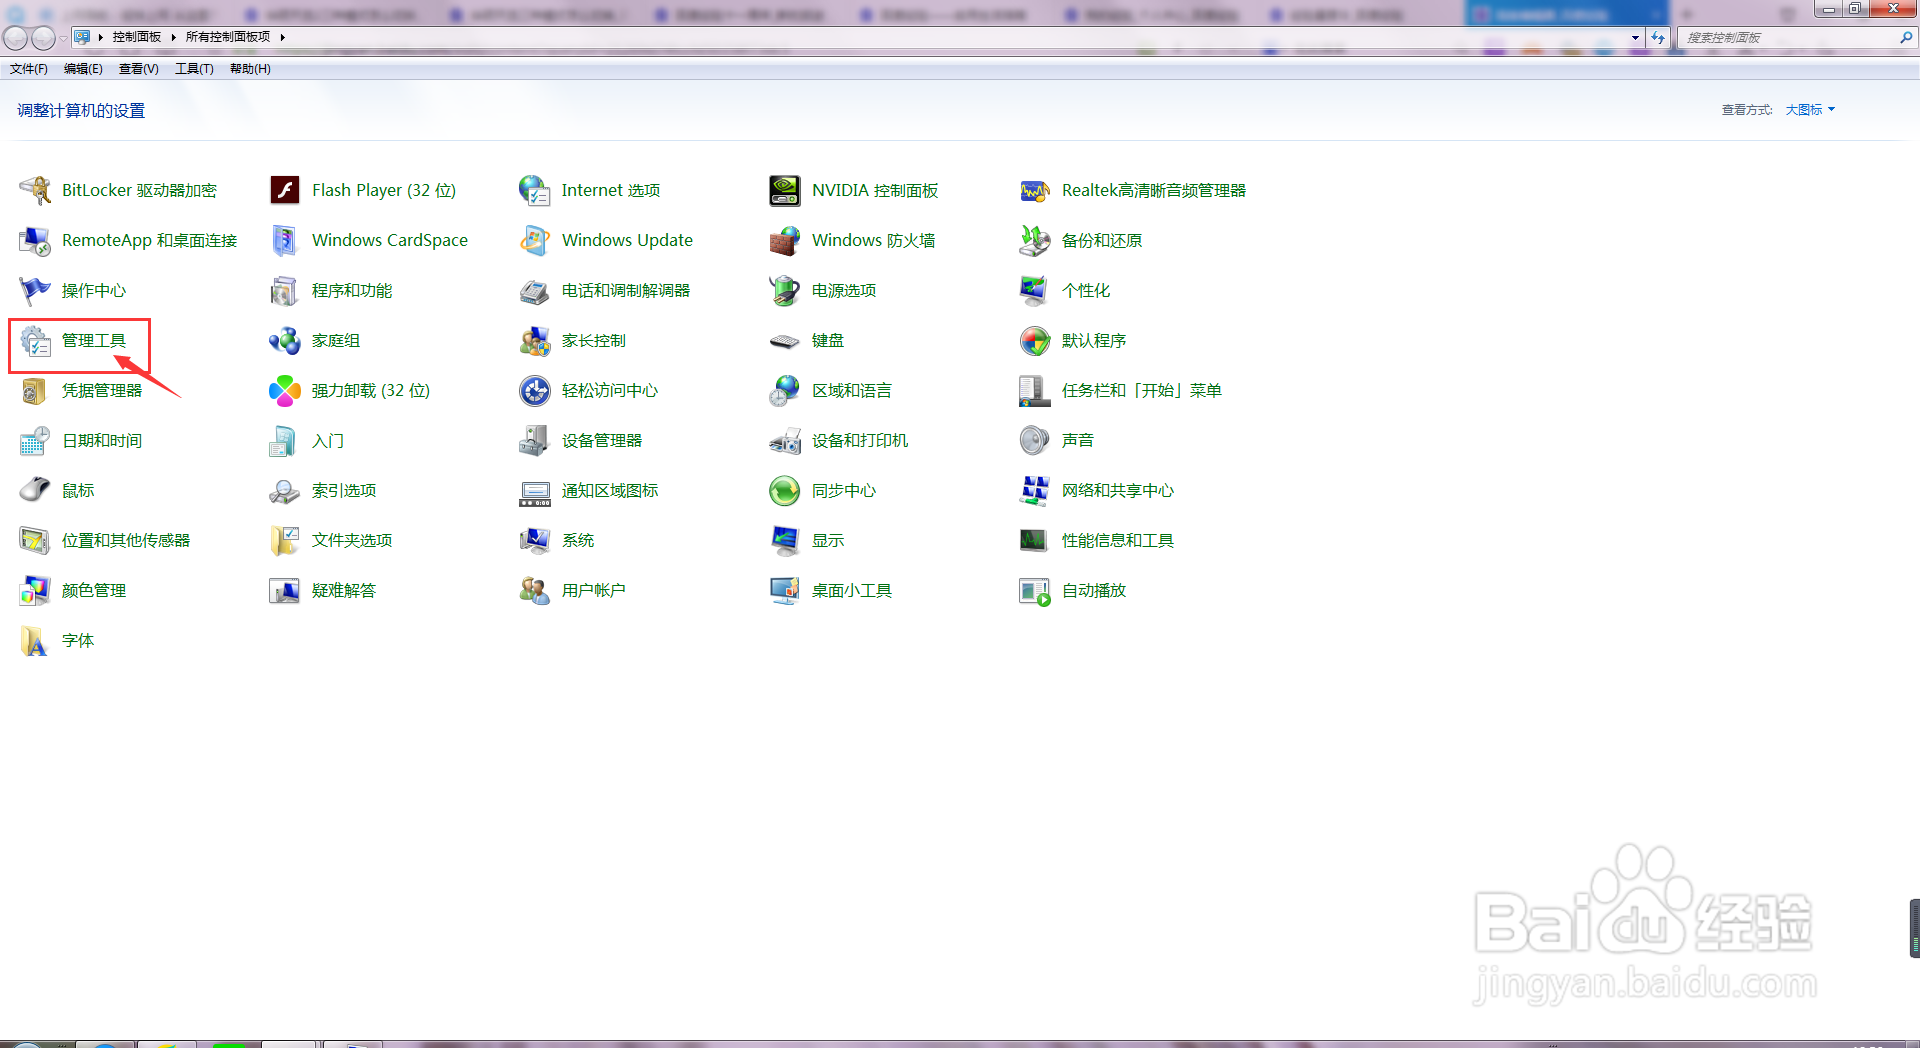
Task: Open the 强力卸载 (32 位) icon
Action: pos(285,390)
